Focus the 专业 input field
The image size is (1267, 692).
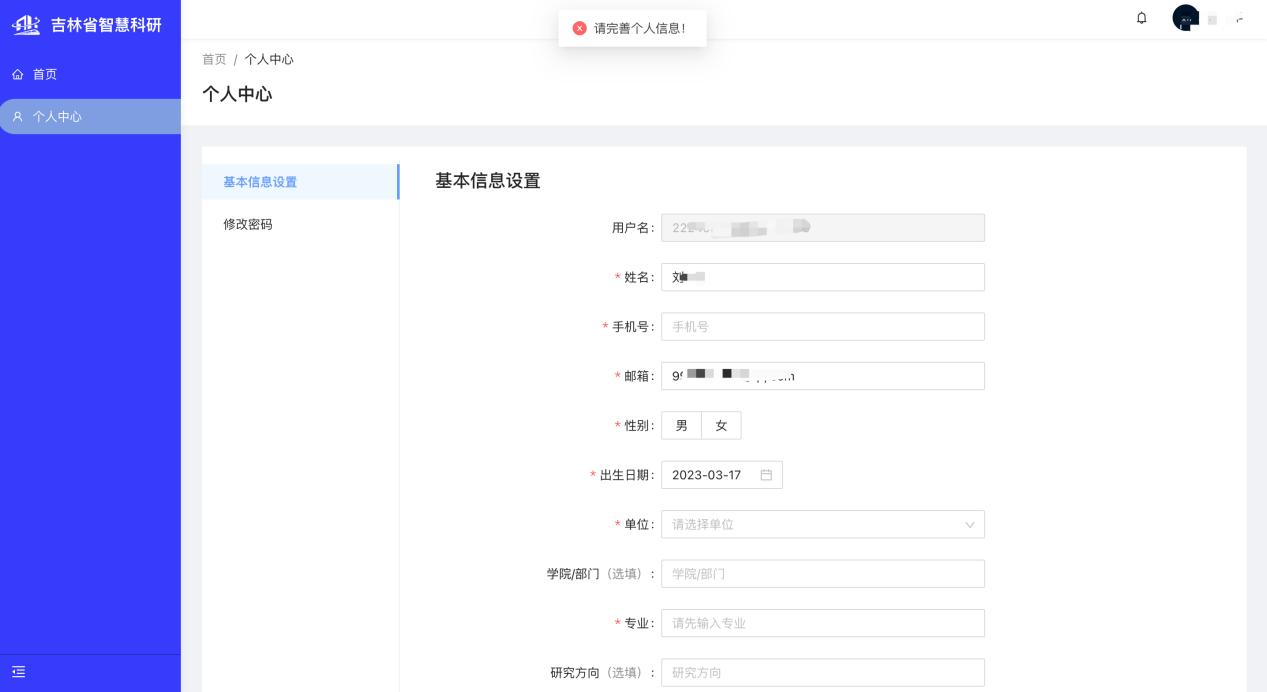[x=822, y=623]
